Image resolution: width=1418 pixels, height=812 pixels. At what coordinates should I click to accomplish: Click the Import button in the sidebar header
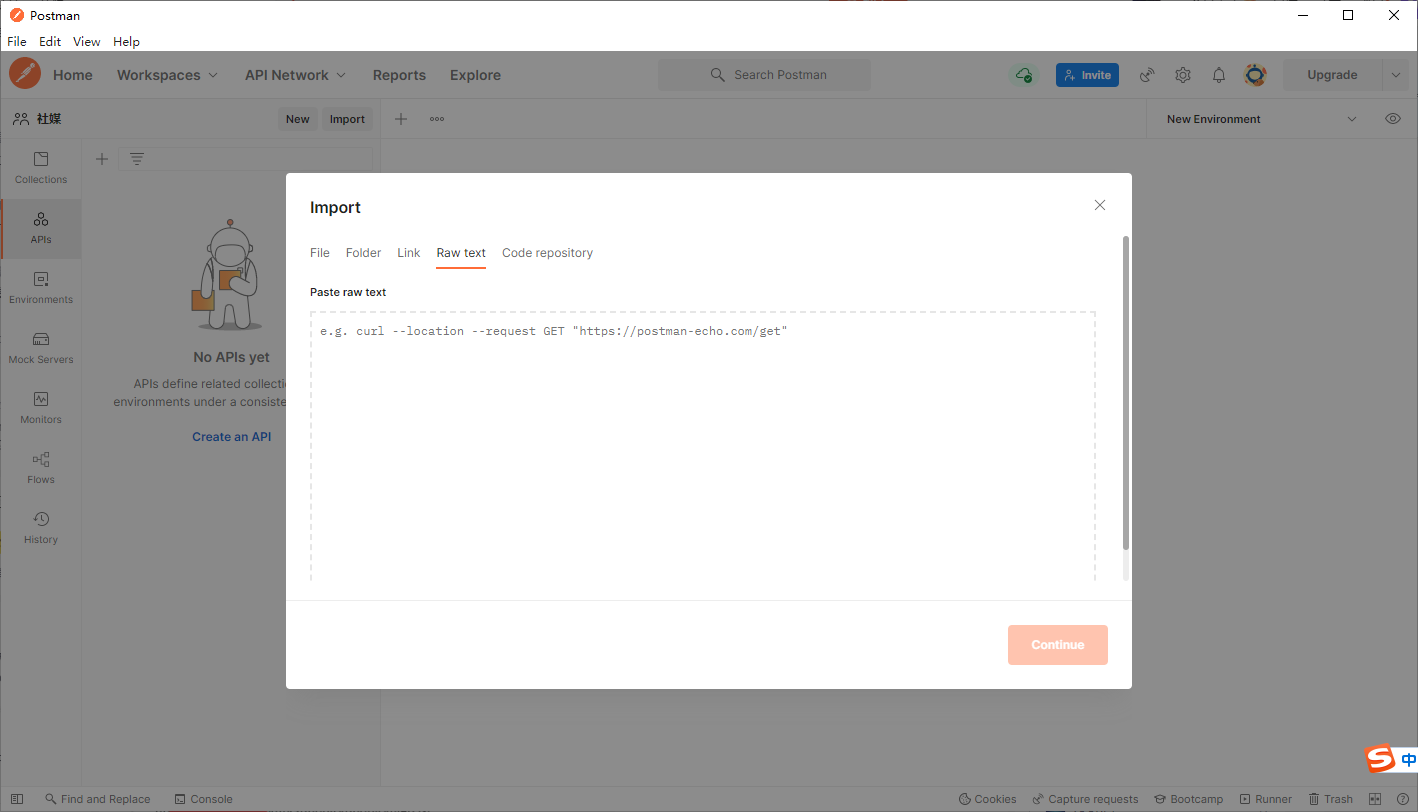[x=347, y=119]
